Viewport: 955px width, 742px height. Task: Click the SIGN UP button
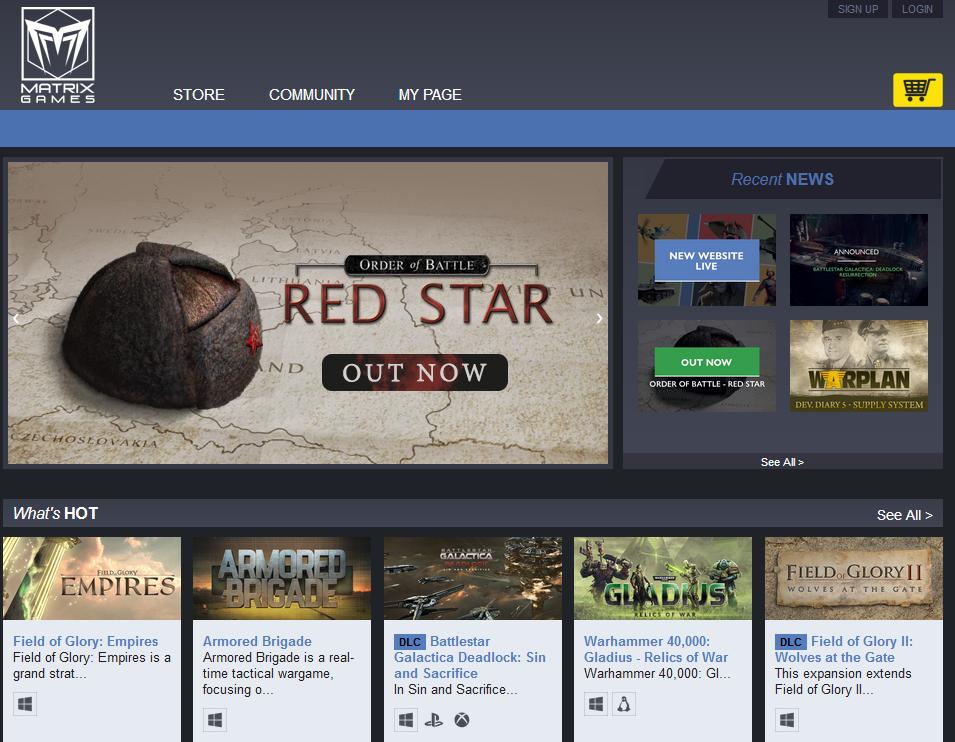click(x=858, y=9)
